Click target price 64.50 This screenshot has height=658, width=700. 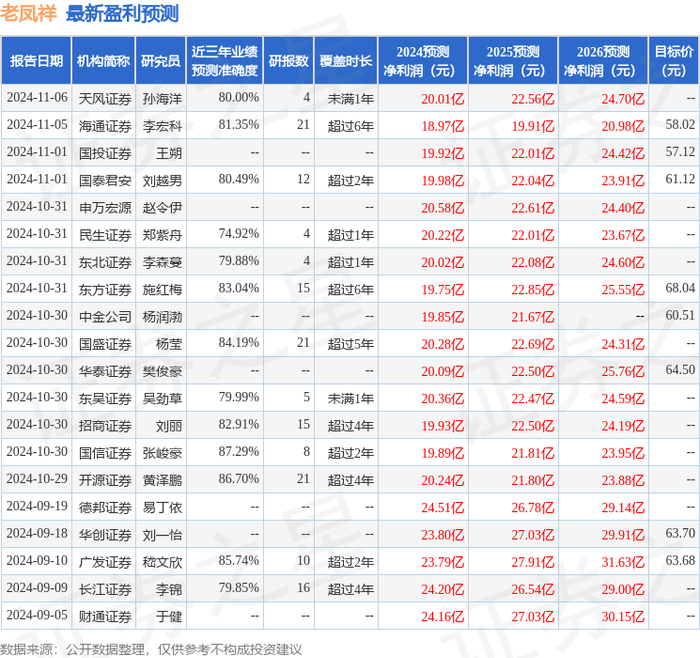pos(680,370)
